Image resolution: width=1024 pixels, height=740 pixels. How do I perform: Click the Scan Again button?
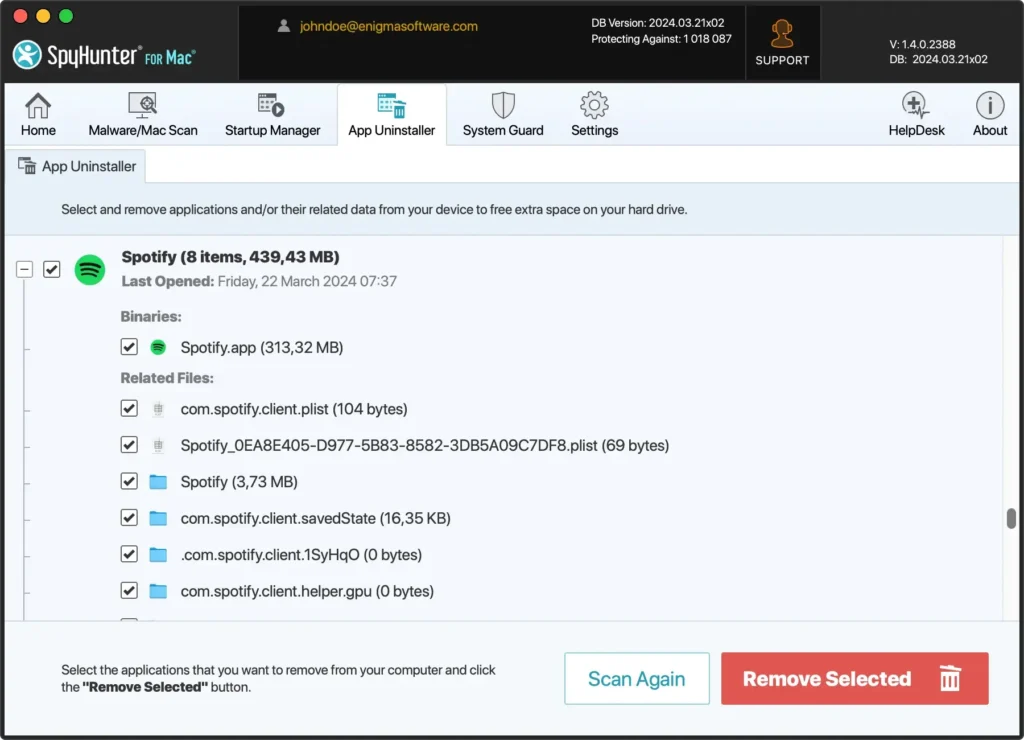click(x=636, y=679)
